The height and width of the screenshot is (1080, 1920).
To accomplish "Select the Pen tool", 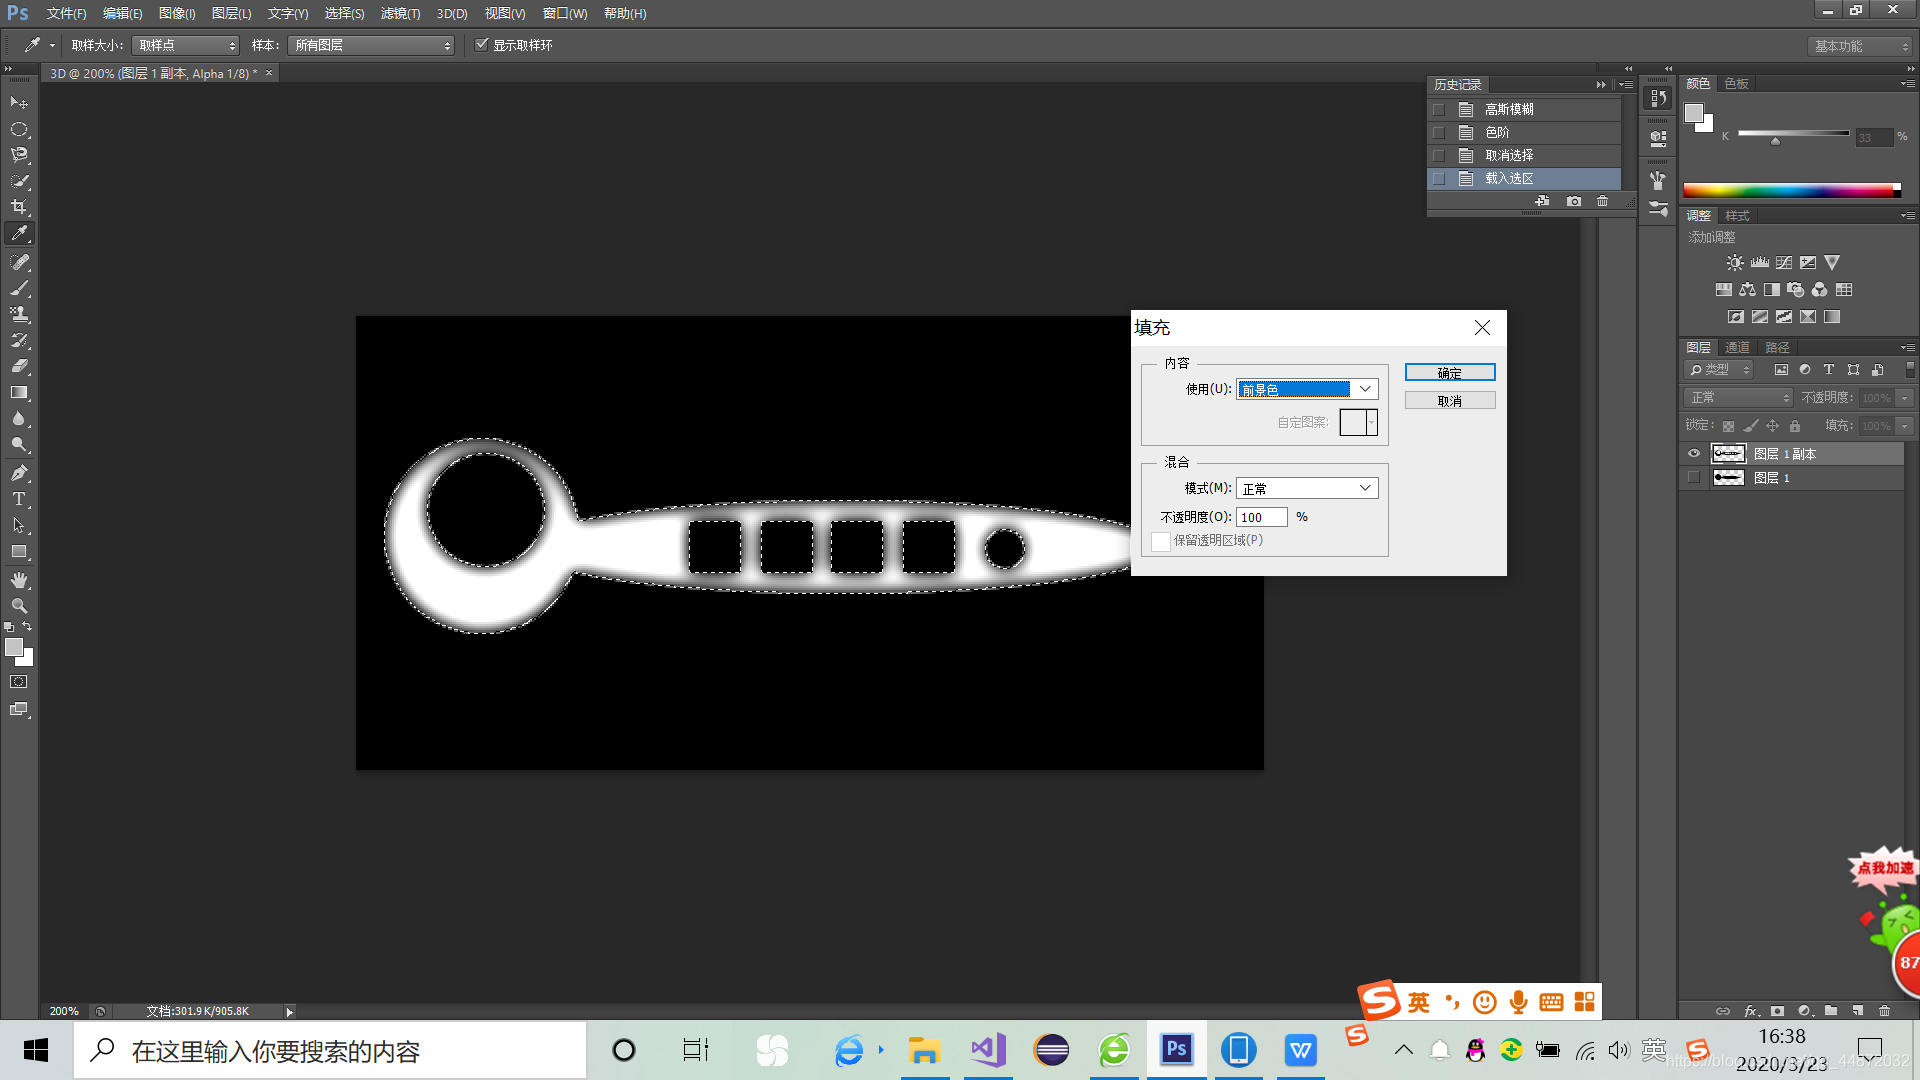I will coord(19,473).
